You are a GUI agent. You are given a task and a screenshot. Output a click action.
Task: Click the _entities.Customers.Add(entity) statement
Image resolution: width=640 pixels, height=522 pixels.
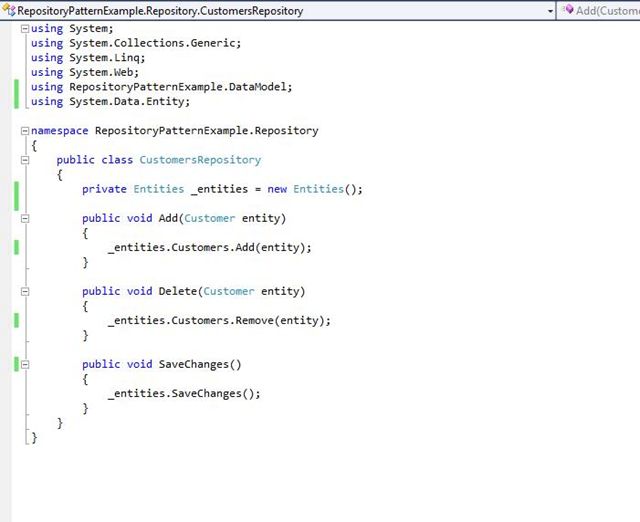pos(209,247)
